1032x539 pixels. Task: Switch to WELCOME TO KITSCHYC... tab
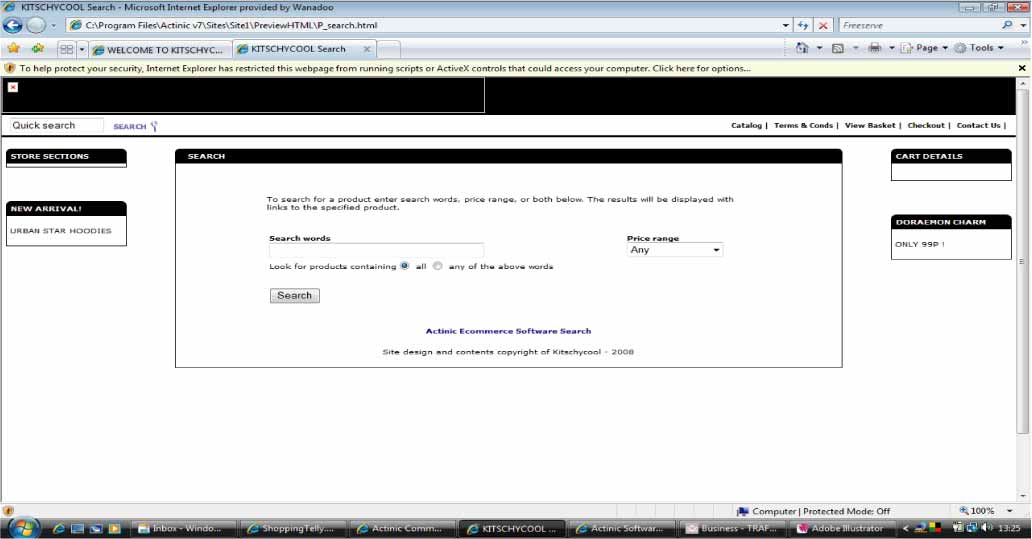[x=158, y=49]
